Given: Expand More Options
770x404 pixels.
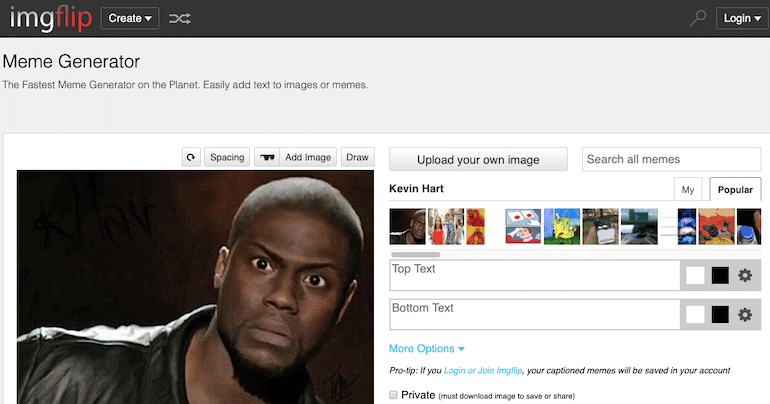Looking at the screenshot, I should click(x=426, y=349).
